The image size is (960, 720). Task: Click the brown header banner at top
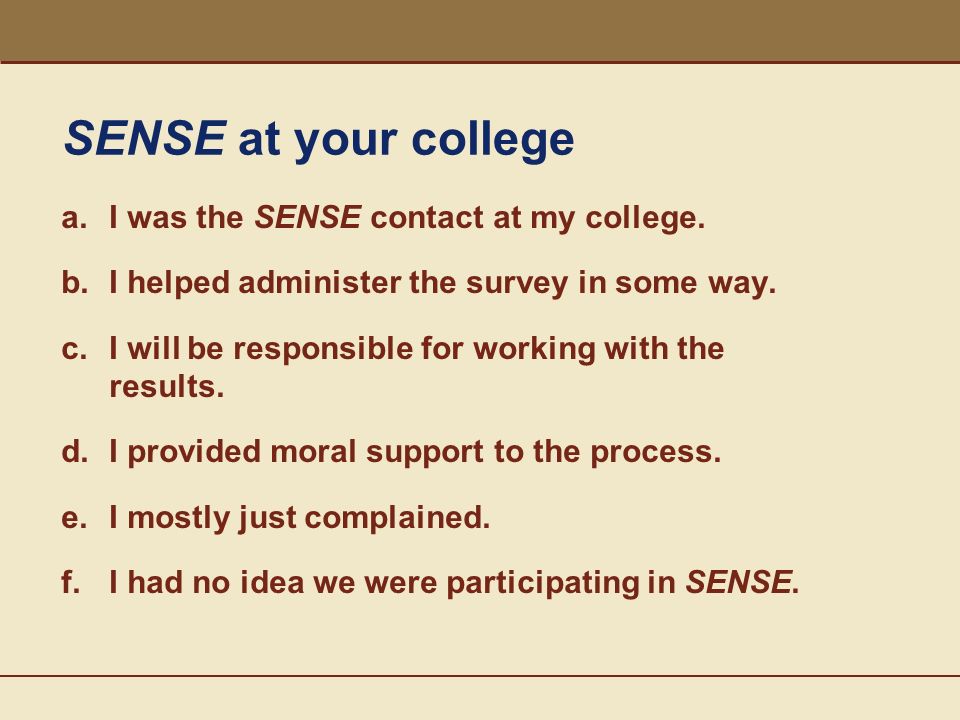480,31
